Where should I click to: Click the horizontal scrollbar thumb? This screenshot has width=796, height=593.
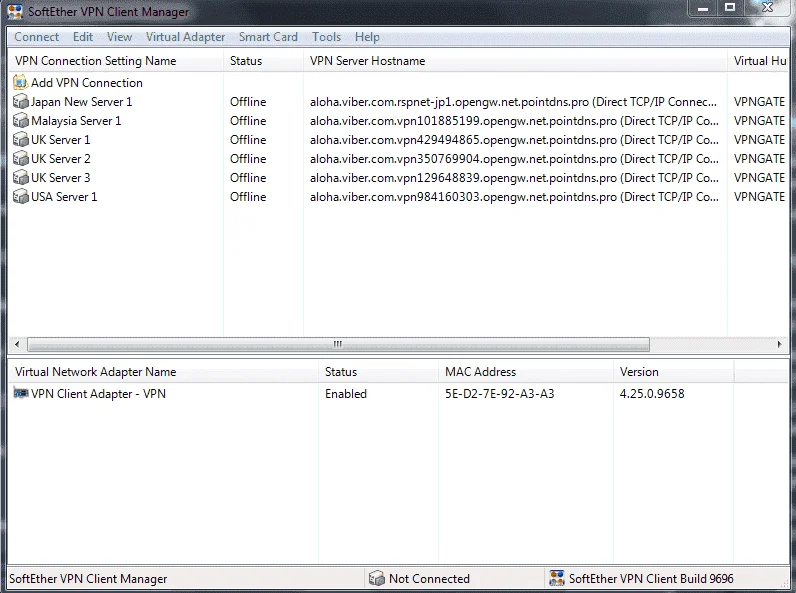338,344
